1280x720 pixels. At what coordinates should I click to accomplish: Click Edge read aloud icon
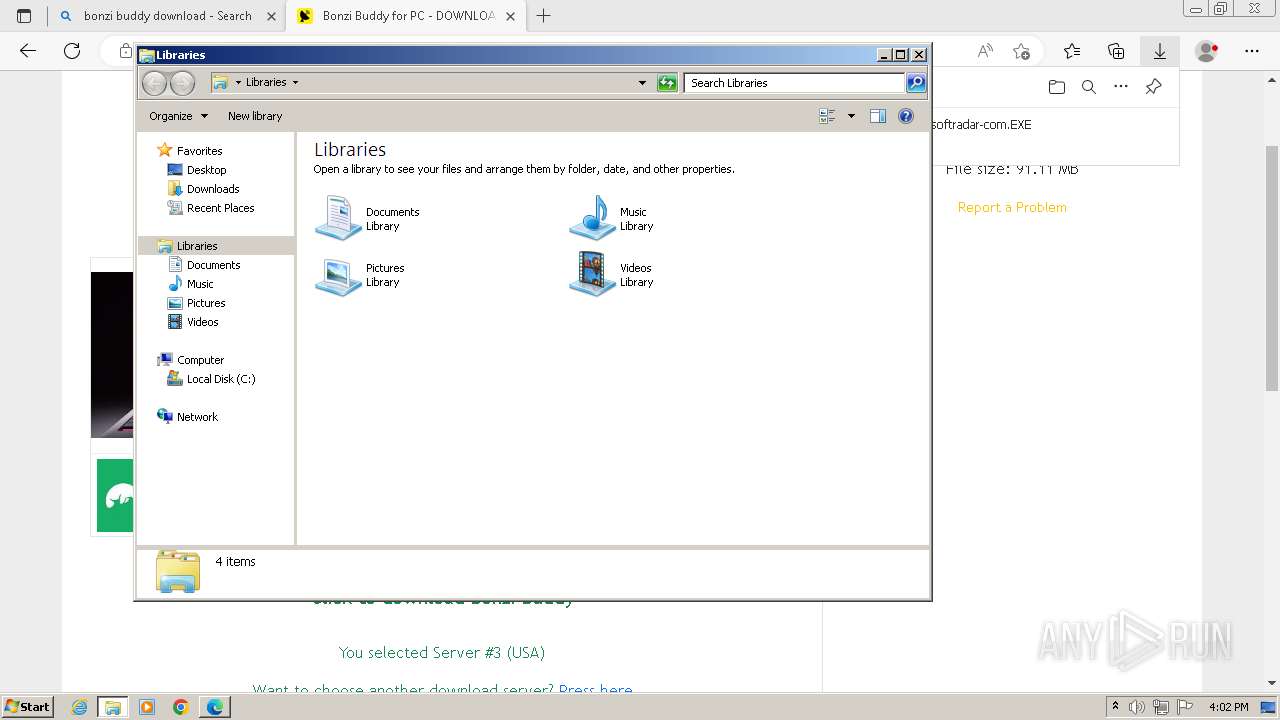985,51
